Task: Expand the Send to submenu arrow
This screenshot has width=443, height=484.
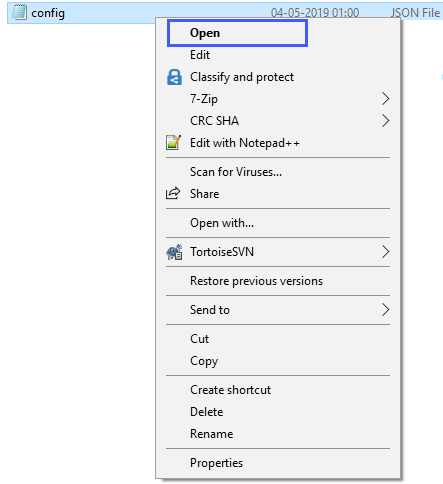Action: pyautogui.click(x=385, y=310)
